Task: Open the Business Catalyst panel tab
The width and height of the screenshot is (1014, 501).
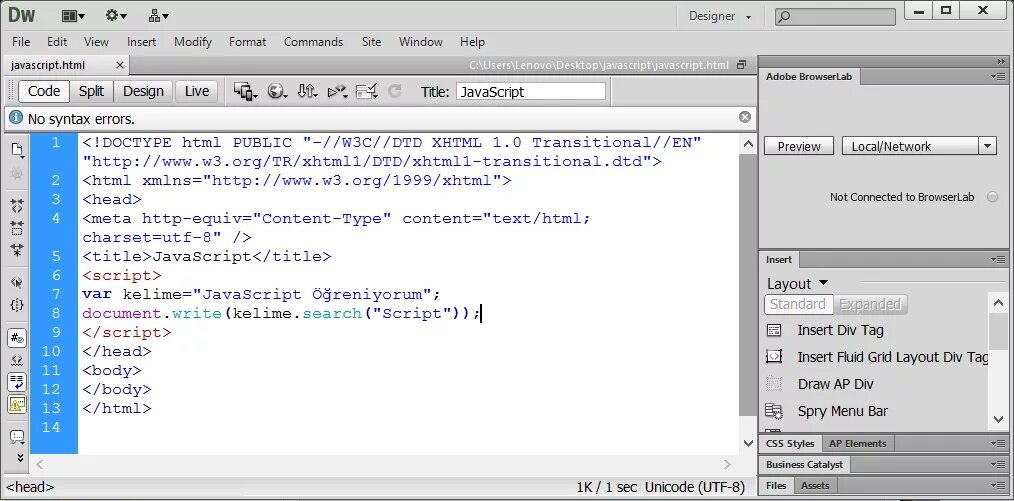Action: 804,464
